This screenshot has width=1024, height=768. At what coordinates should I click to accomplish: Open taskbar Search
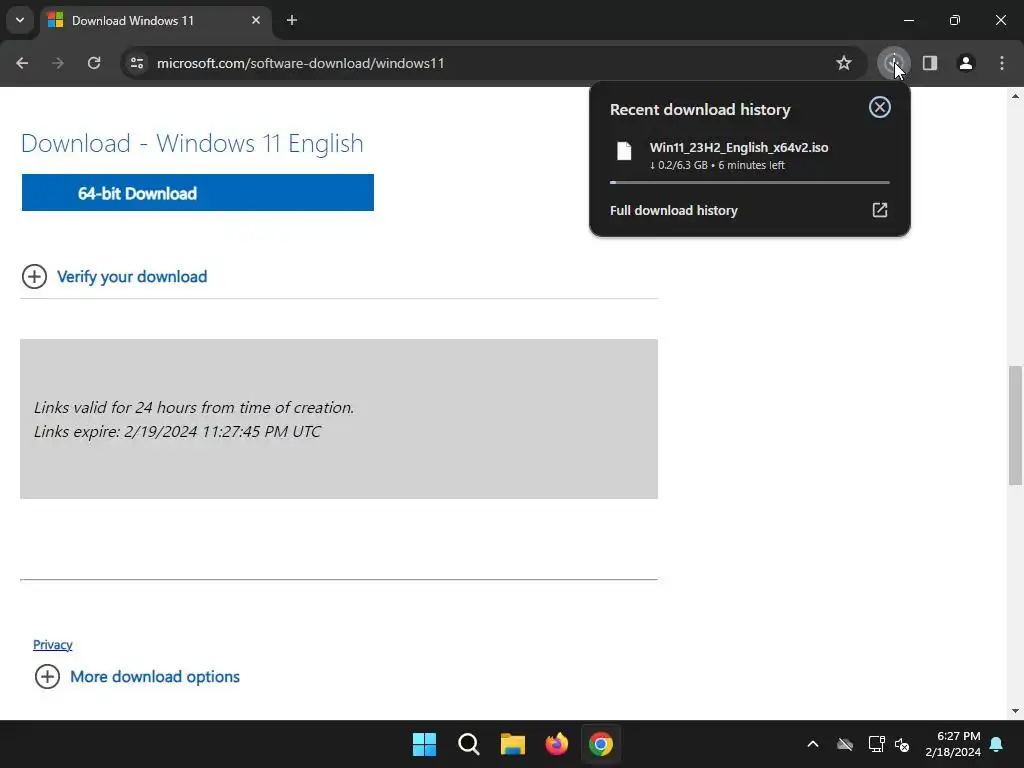pyautogui.click(x=469, y=744)
